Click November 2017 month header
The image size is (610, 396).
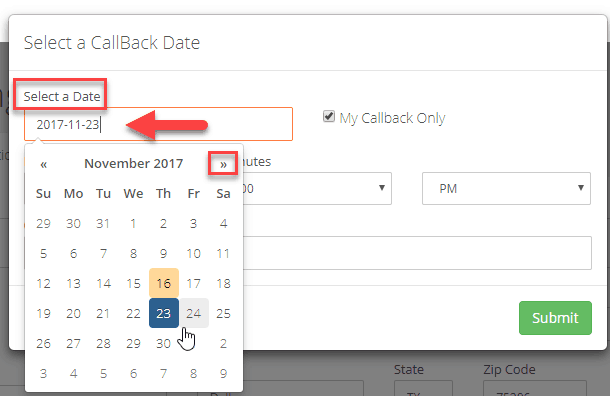coord(133,164)
